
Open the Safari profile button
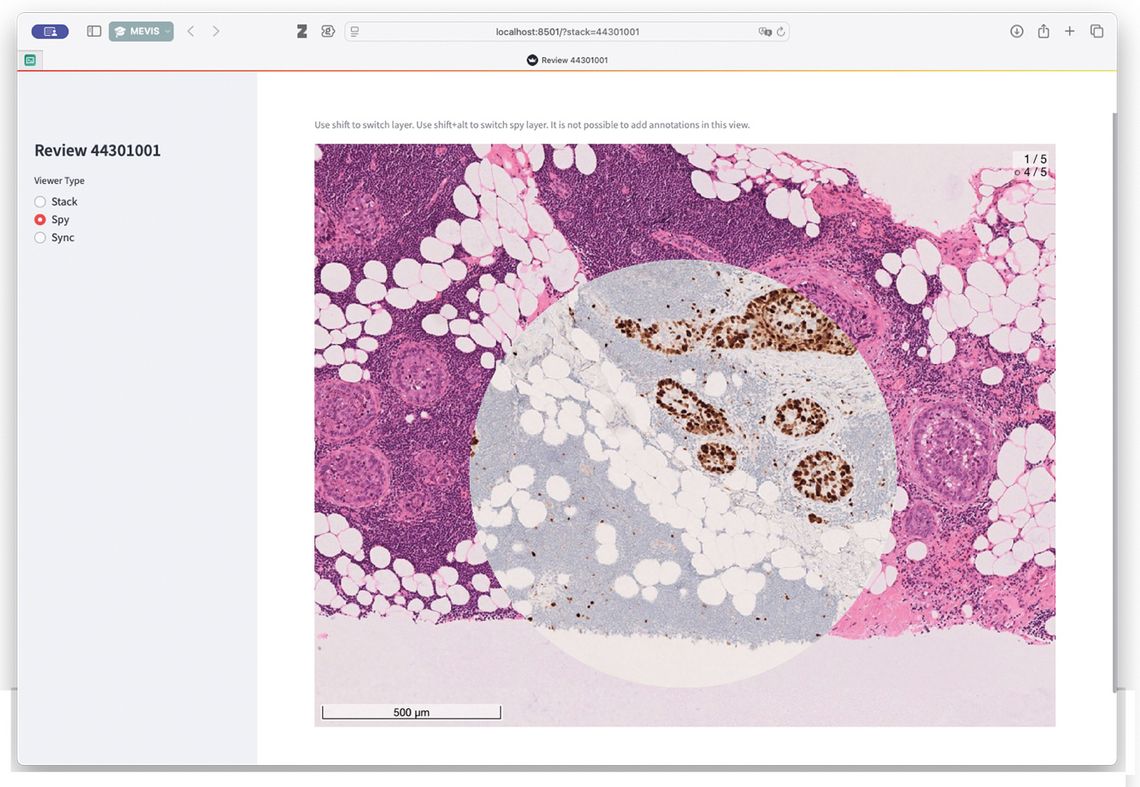click(50, 31)
